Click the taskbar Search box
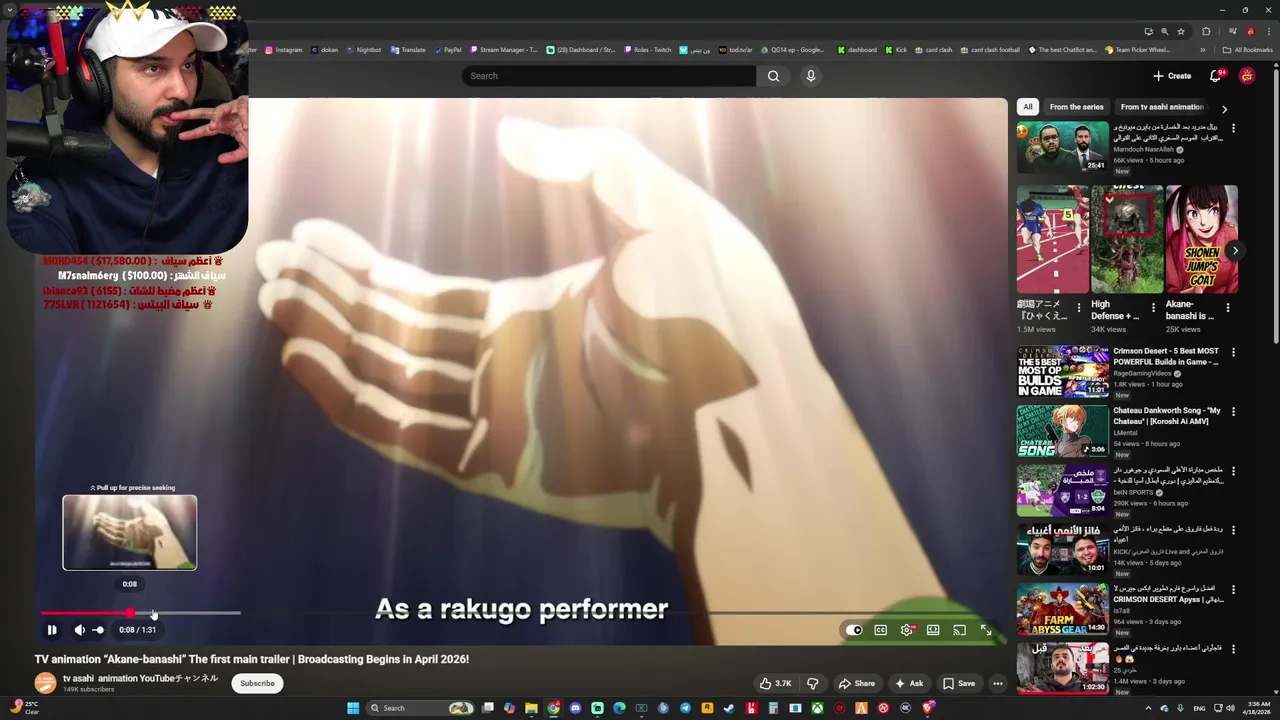Screen dimensions: 1280x720 click(x=420, y=708)
